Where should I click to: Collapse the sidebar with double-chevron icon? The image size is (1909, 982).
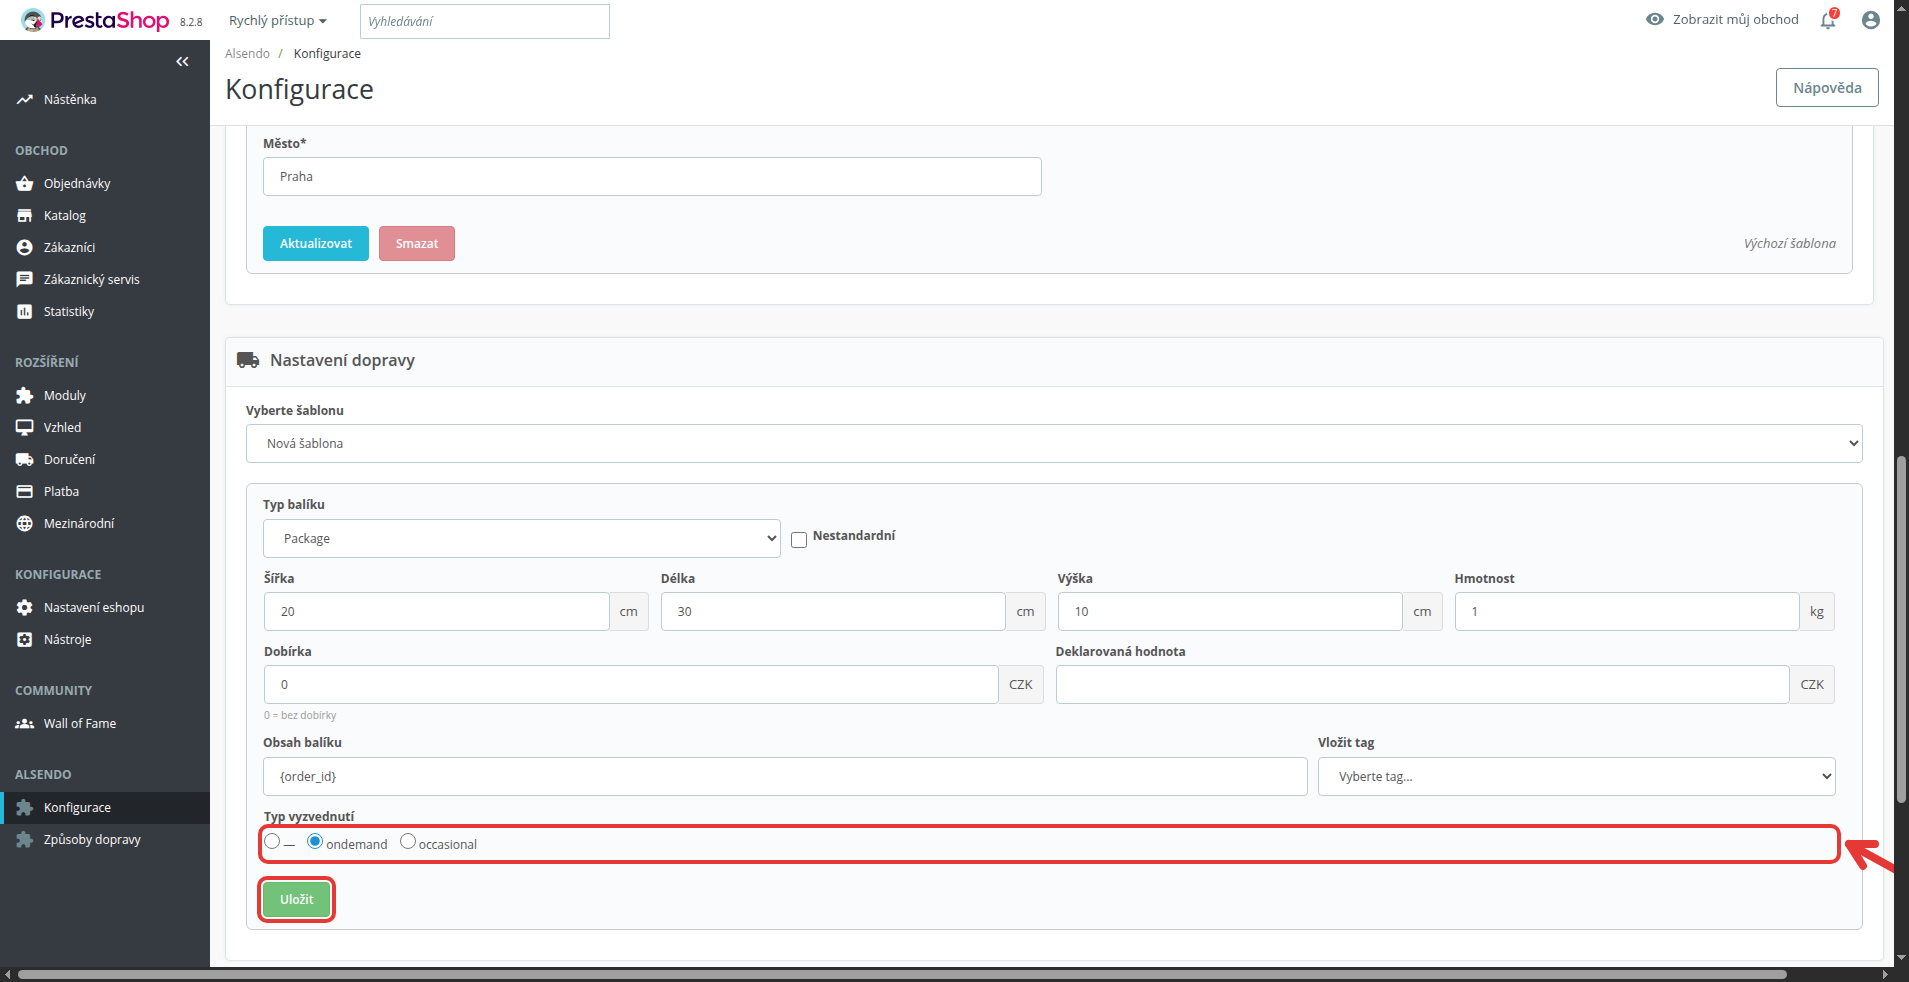click(182, 62)
